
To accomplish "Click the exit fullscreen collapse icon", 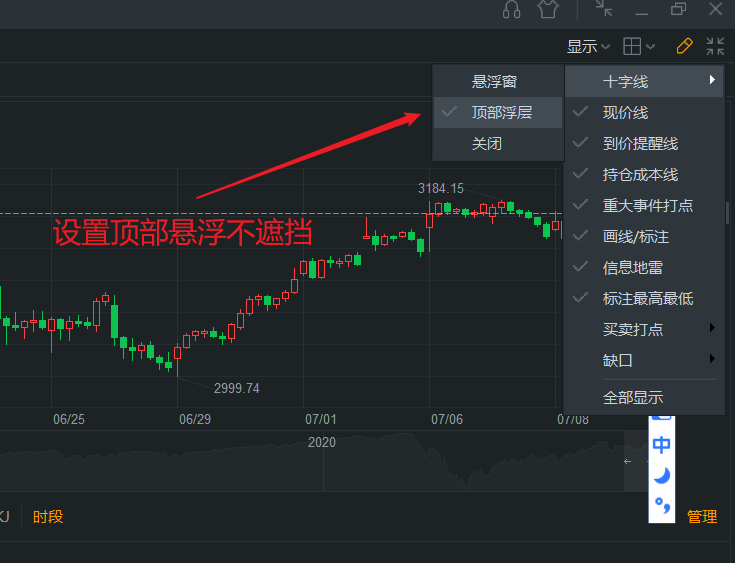I will coord(715,46).
